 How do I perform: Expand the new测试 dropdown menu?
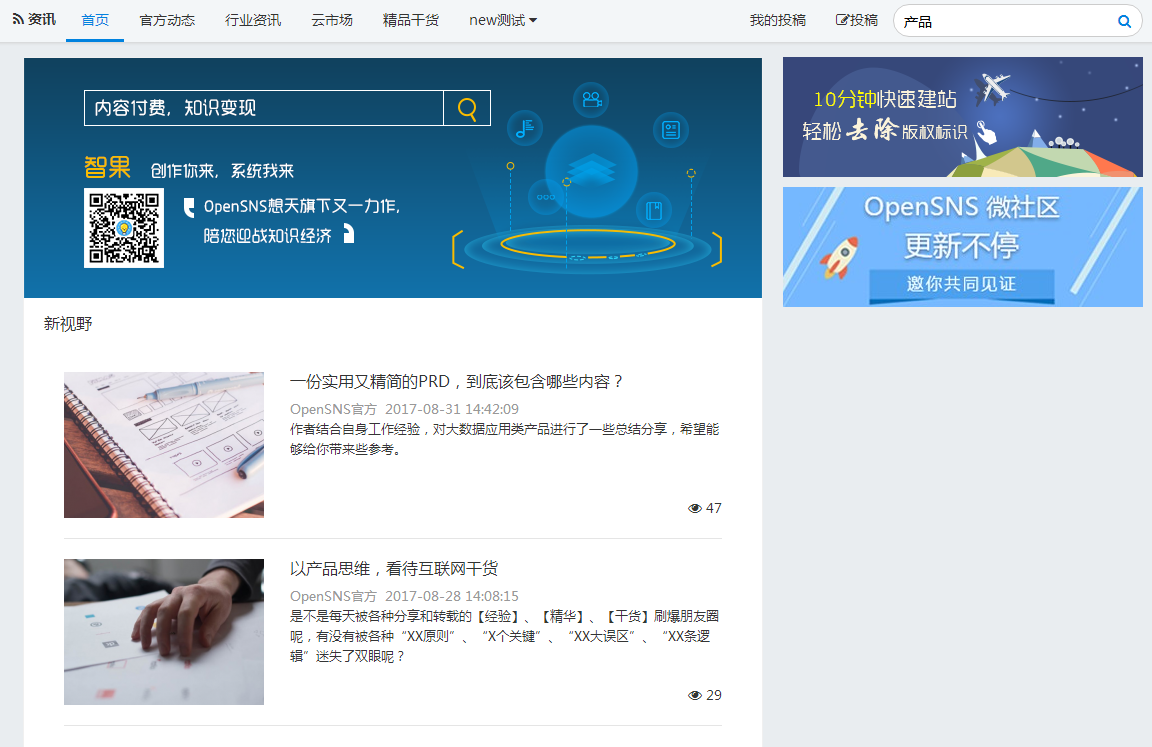point(503,21)
